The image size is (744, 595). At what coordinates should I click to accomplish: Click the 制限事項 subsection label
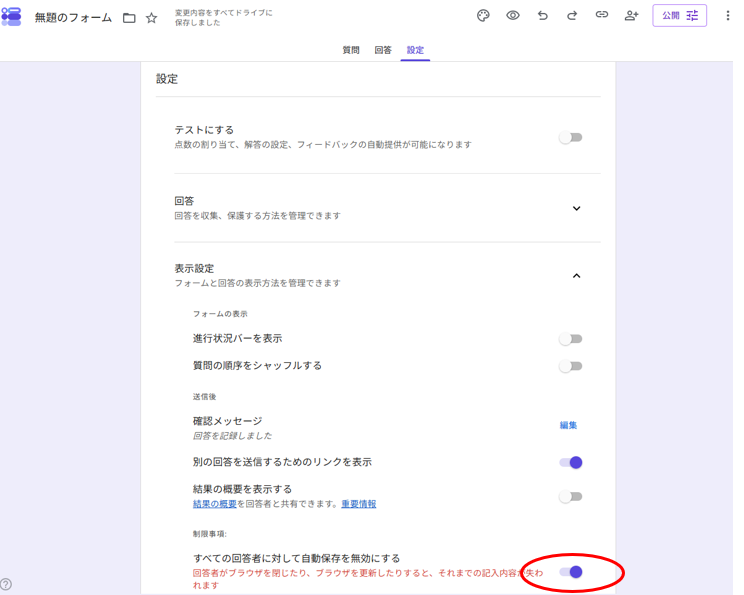[210, 534]
